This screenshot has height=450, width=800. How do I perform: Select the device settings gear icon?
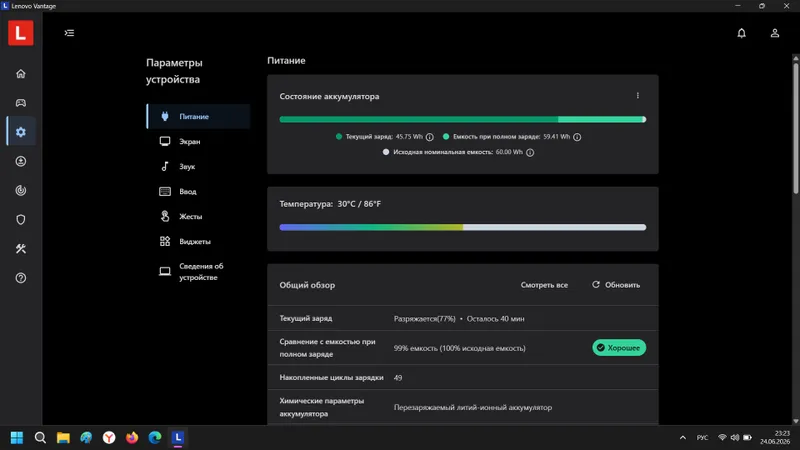[20, 132]
